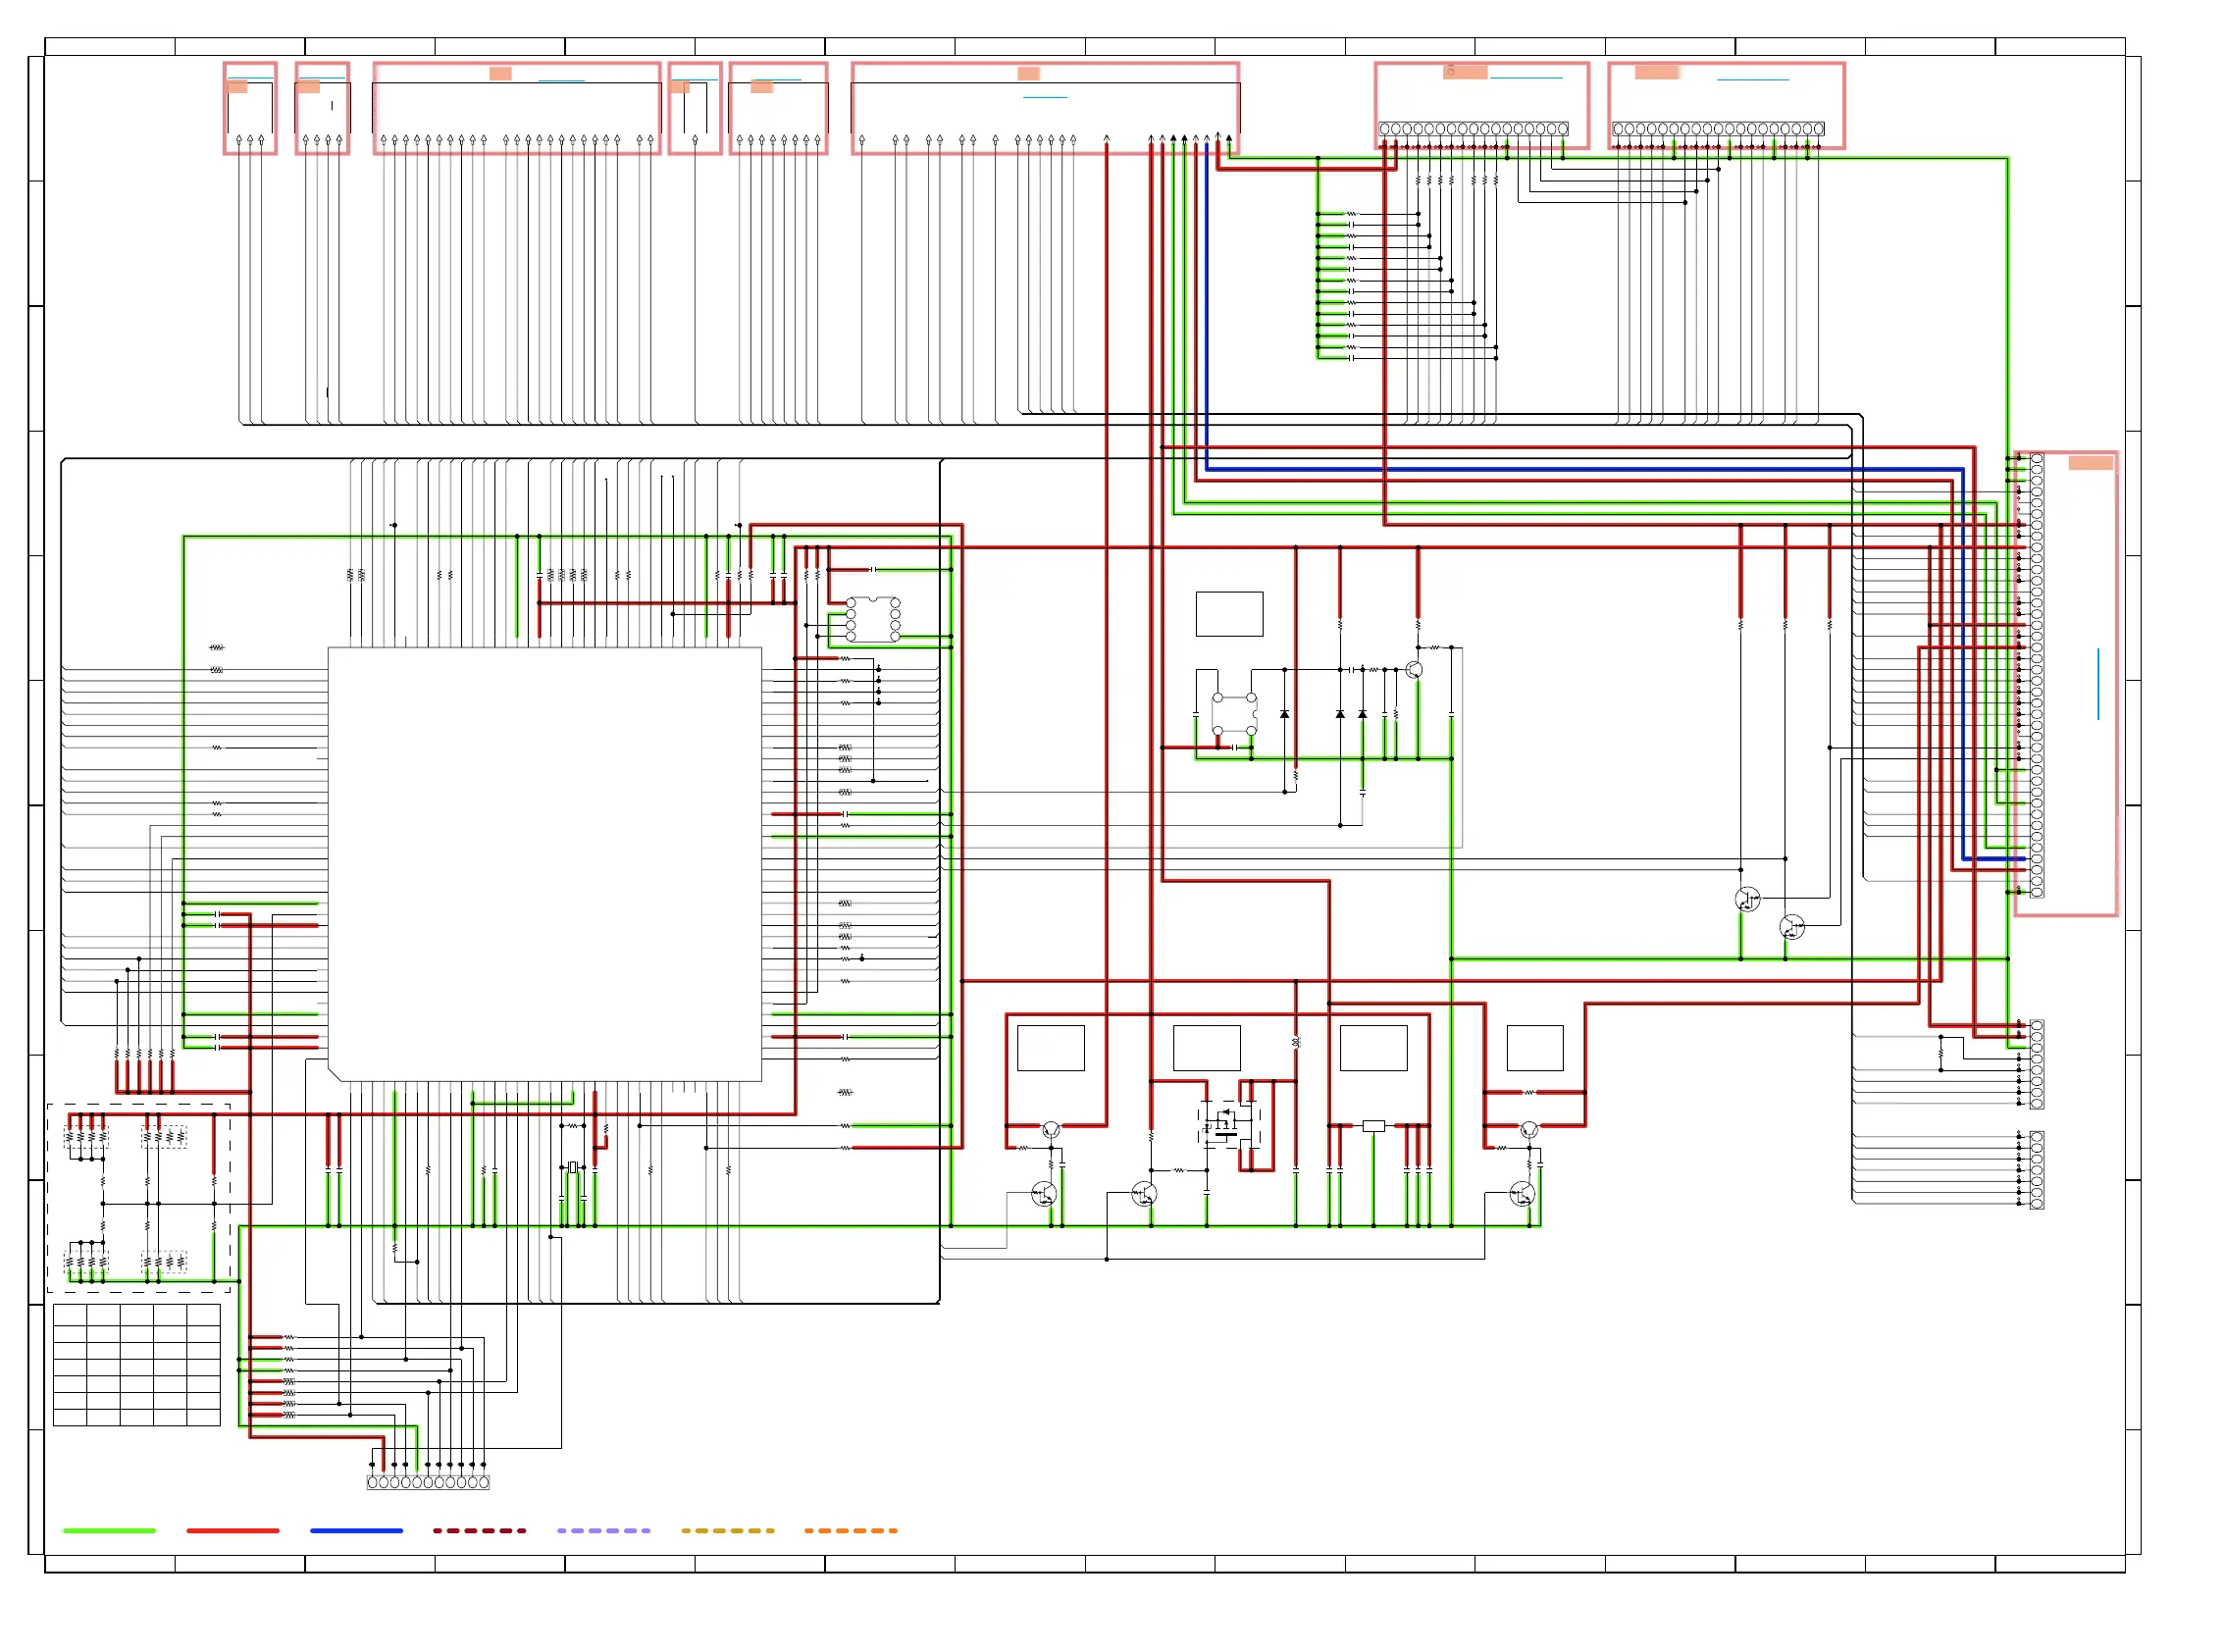Click the dashed gold legend line sample

click(727, 1530)
